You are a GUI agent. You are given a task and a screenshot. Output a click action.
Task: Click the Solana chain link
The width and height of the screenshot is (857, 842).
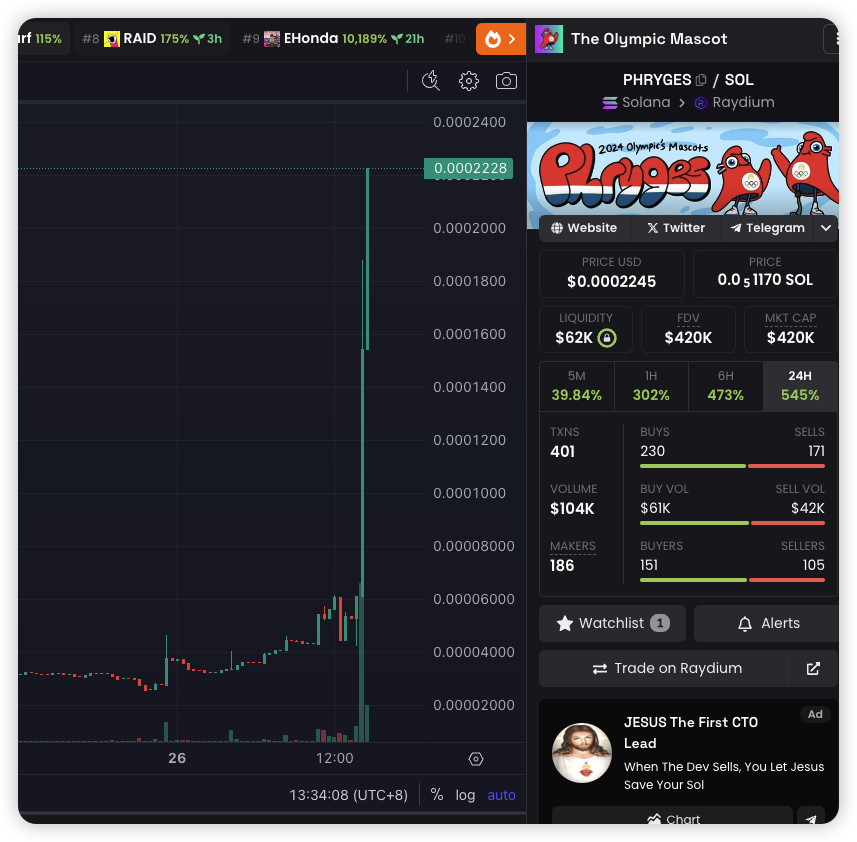(x=636, y=103)
